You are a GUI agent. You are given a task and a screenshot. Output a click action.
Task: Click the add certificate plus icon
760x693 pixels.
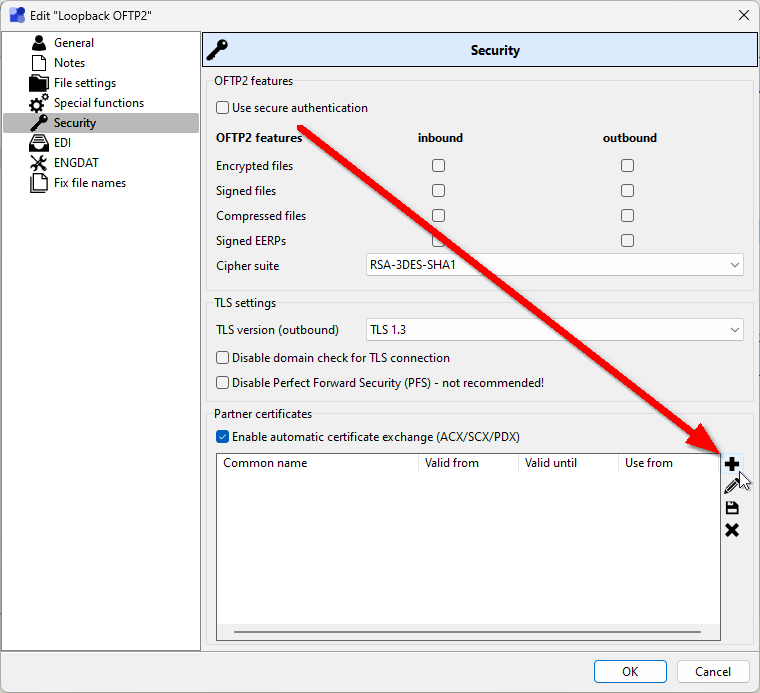pos(732,464)
